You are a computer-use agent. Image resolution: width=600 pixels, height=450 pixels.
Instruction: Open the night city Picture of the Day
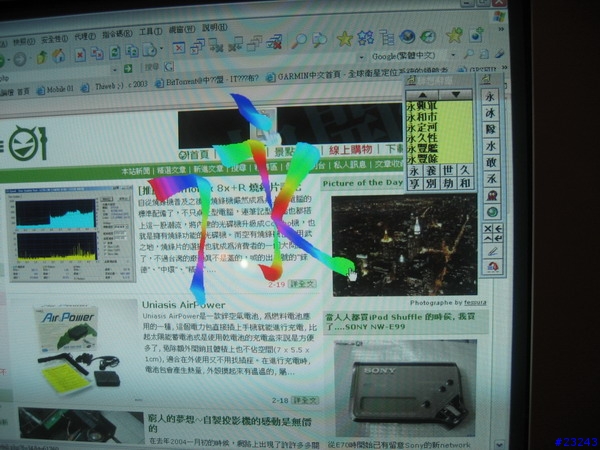405,245
